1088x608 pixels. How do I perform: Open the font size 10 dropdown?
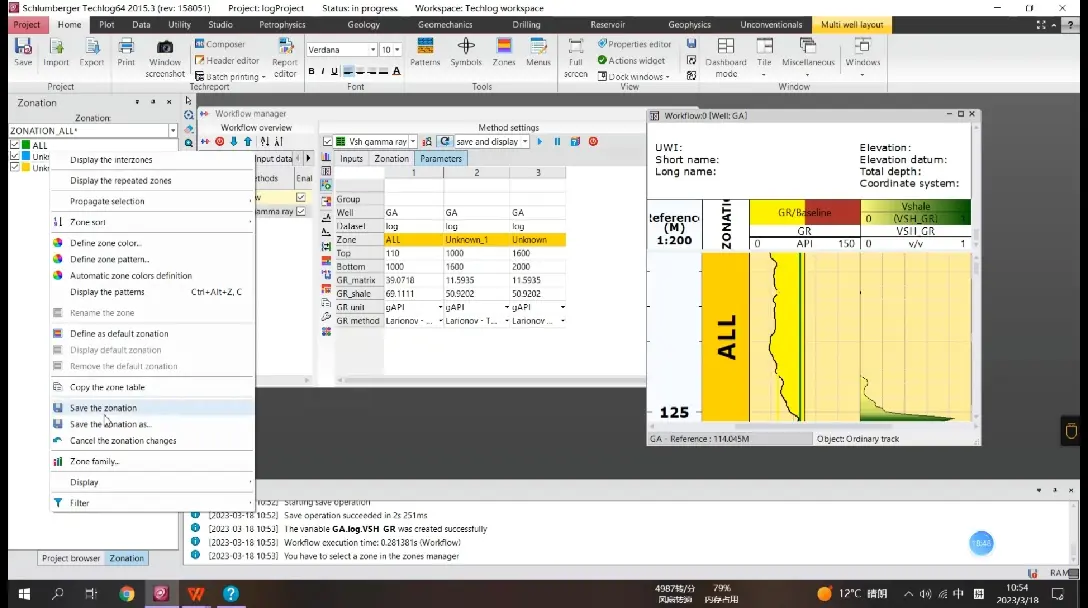click(x=397, y=50)
